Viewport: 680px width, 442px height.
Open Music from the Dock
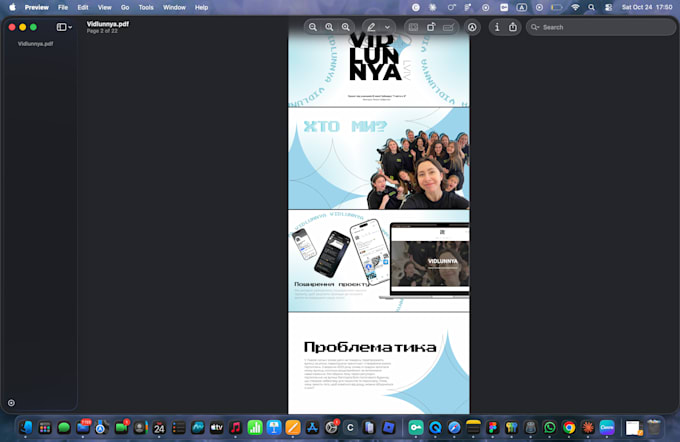[235, 428]
